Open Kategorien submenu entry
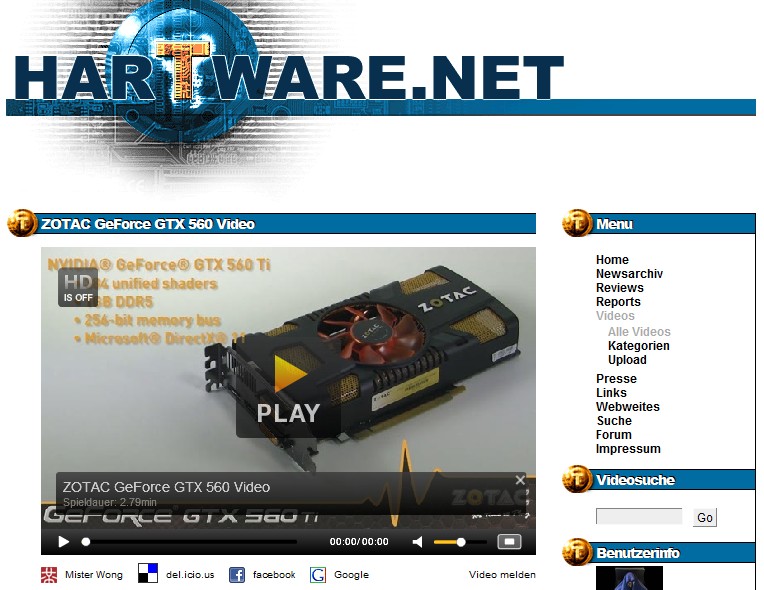The height and width of the screenshot is (590, 764). click(x=638, y=346)
